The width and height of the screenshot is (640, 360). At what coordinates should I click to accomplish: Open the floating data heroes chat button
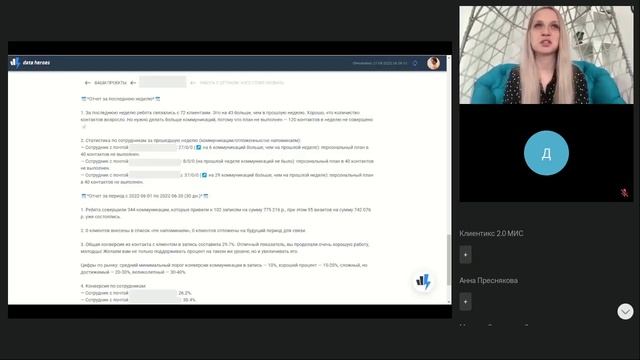[423, 281]
